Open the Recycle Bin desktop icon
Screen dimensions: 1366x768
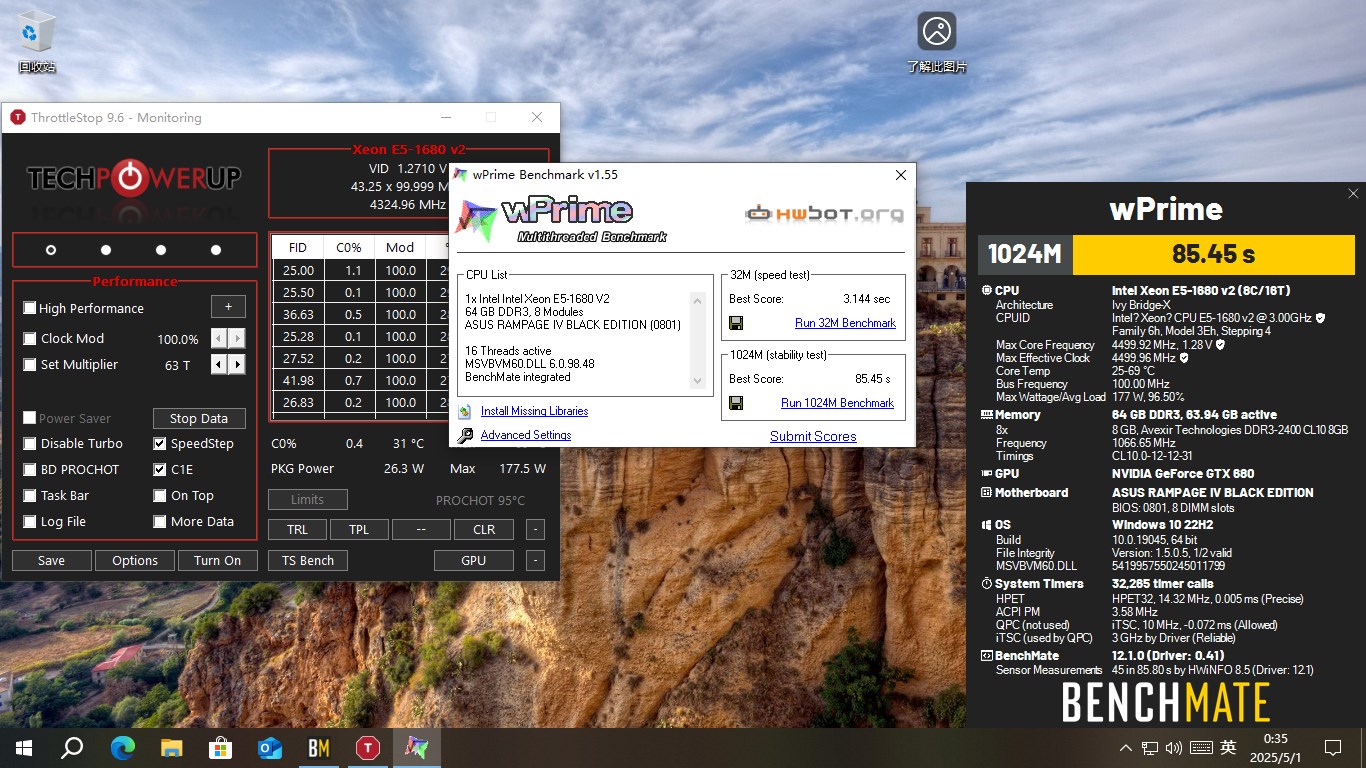(x=37, y=43)
